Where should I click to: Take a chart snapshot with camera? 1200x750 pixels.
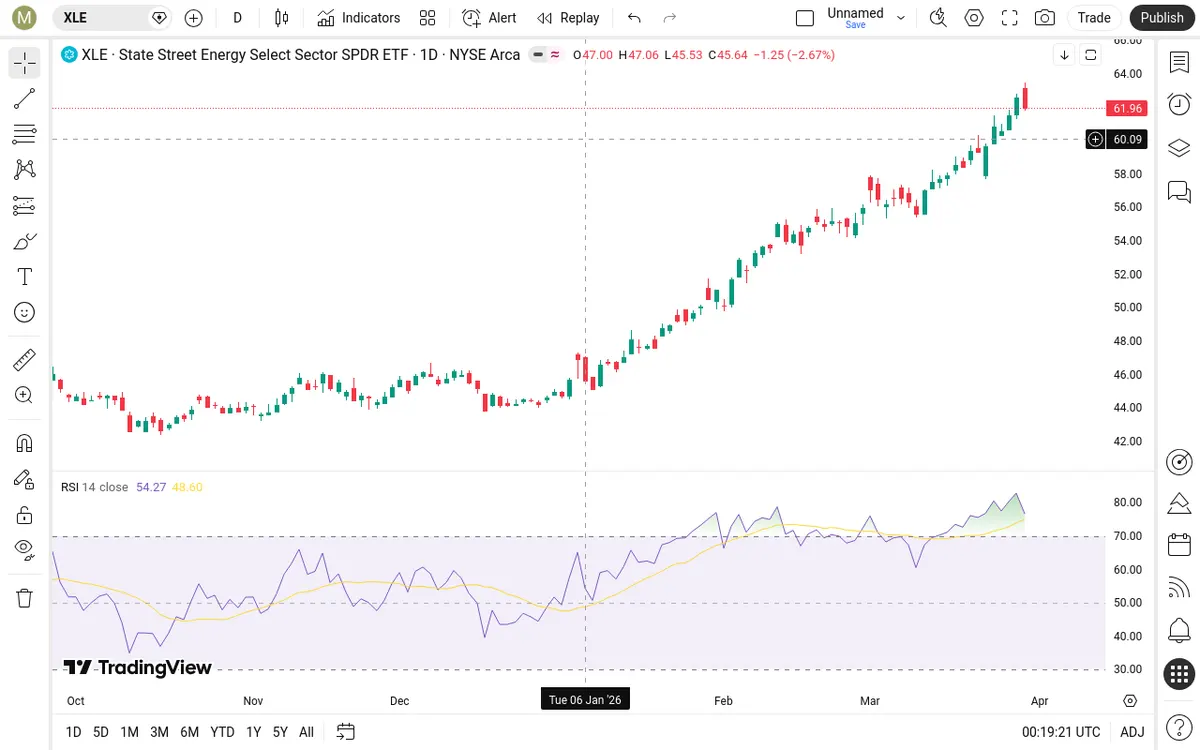point(1045,18)
